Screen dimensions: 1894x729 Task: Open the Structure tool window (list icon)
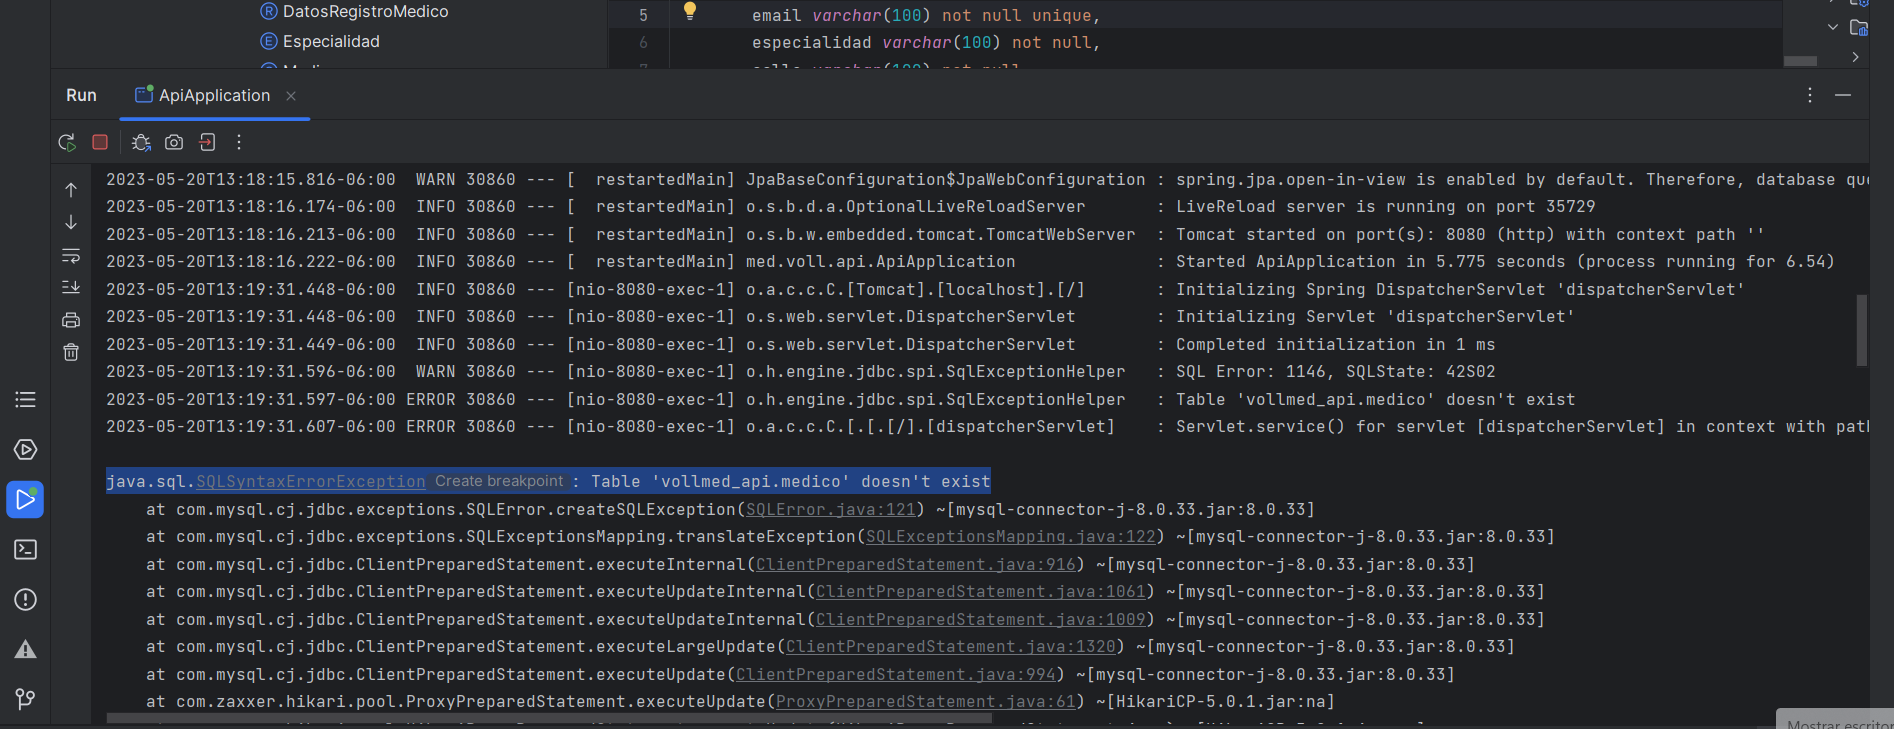point(25,400)
